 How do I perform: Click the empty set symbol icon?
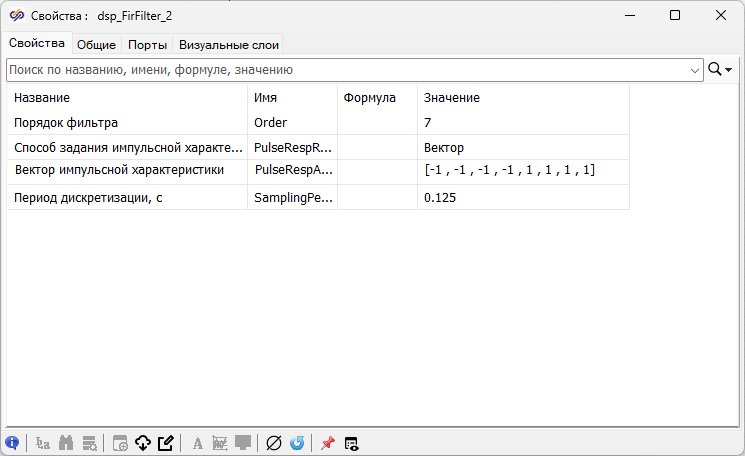274,443
